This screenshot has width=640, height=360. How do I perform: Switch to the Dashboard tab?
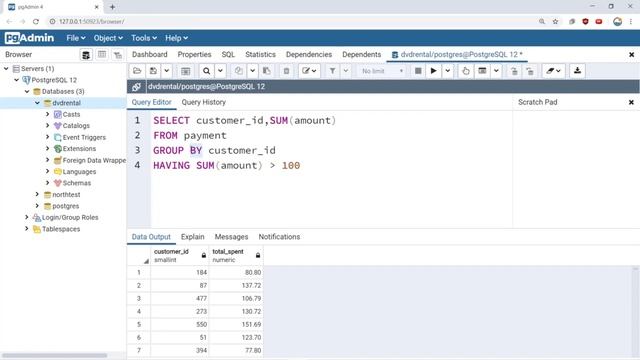(x=150, y=54)
